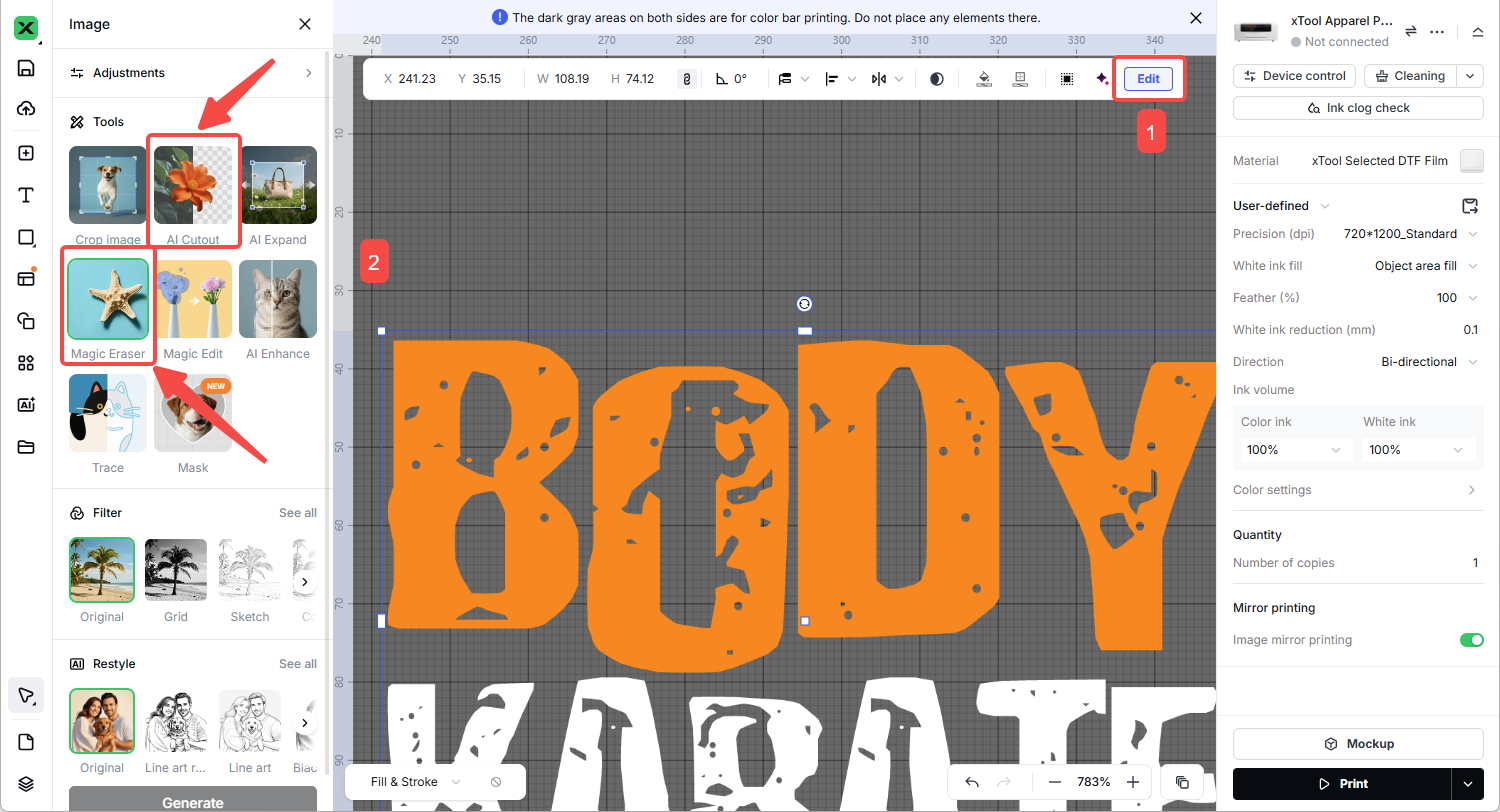
Task: Open the page/canvas icon in sidebar
Action: pos(26,742)
